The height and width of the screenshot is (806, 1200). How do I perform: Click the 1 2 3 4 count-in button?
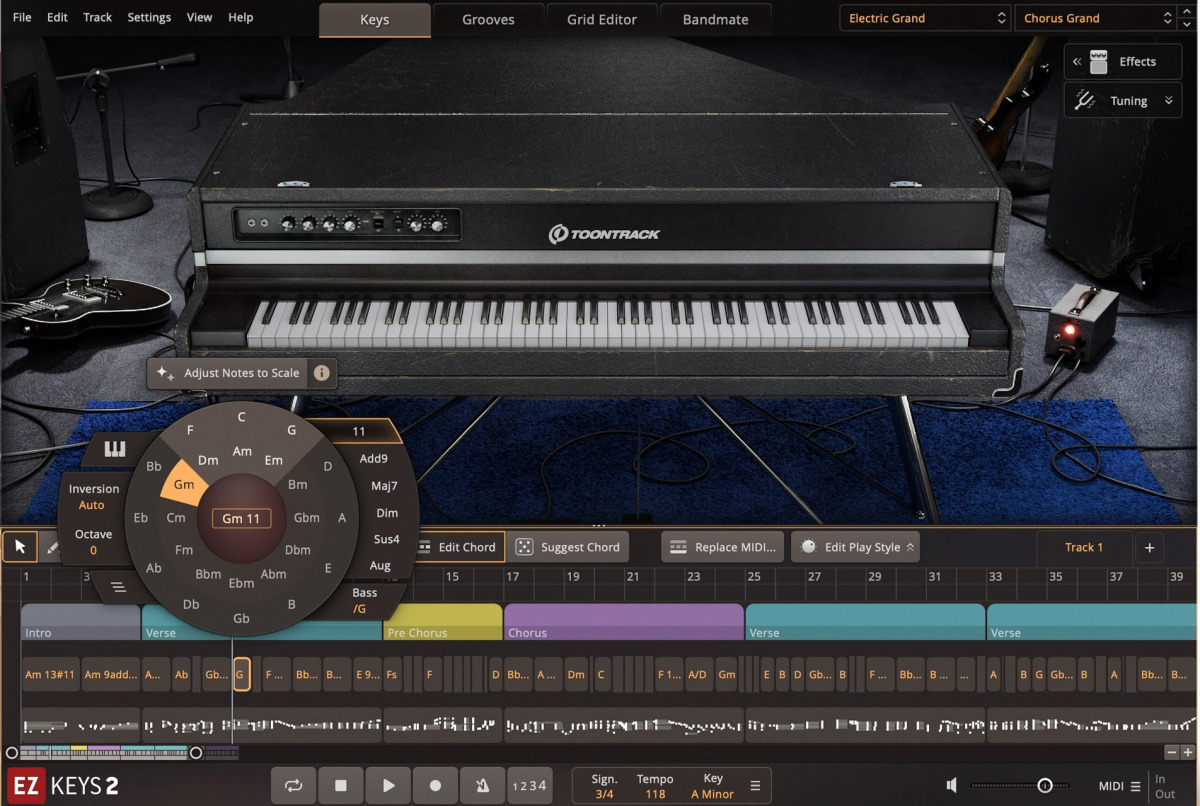530,785
